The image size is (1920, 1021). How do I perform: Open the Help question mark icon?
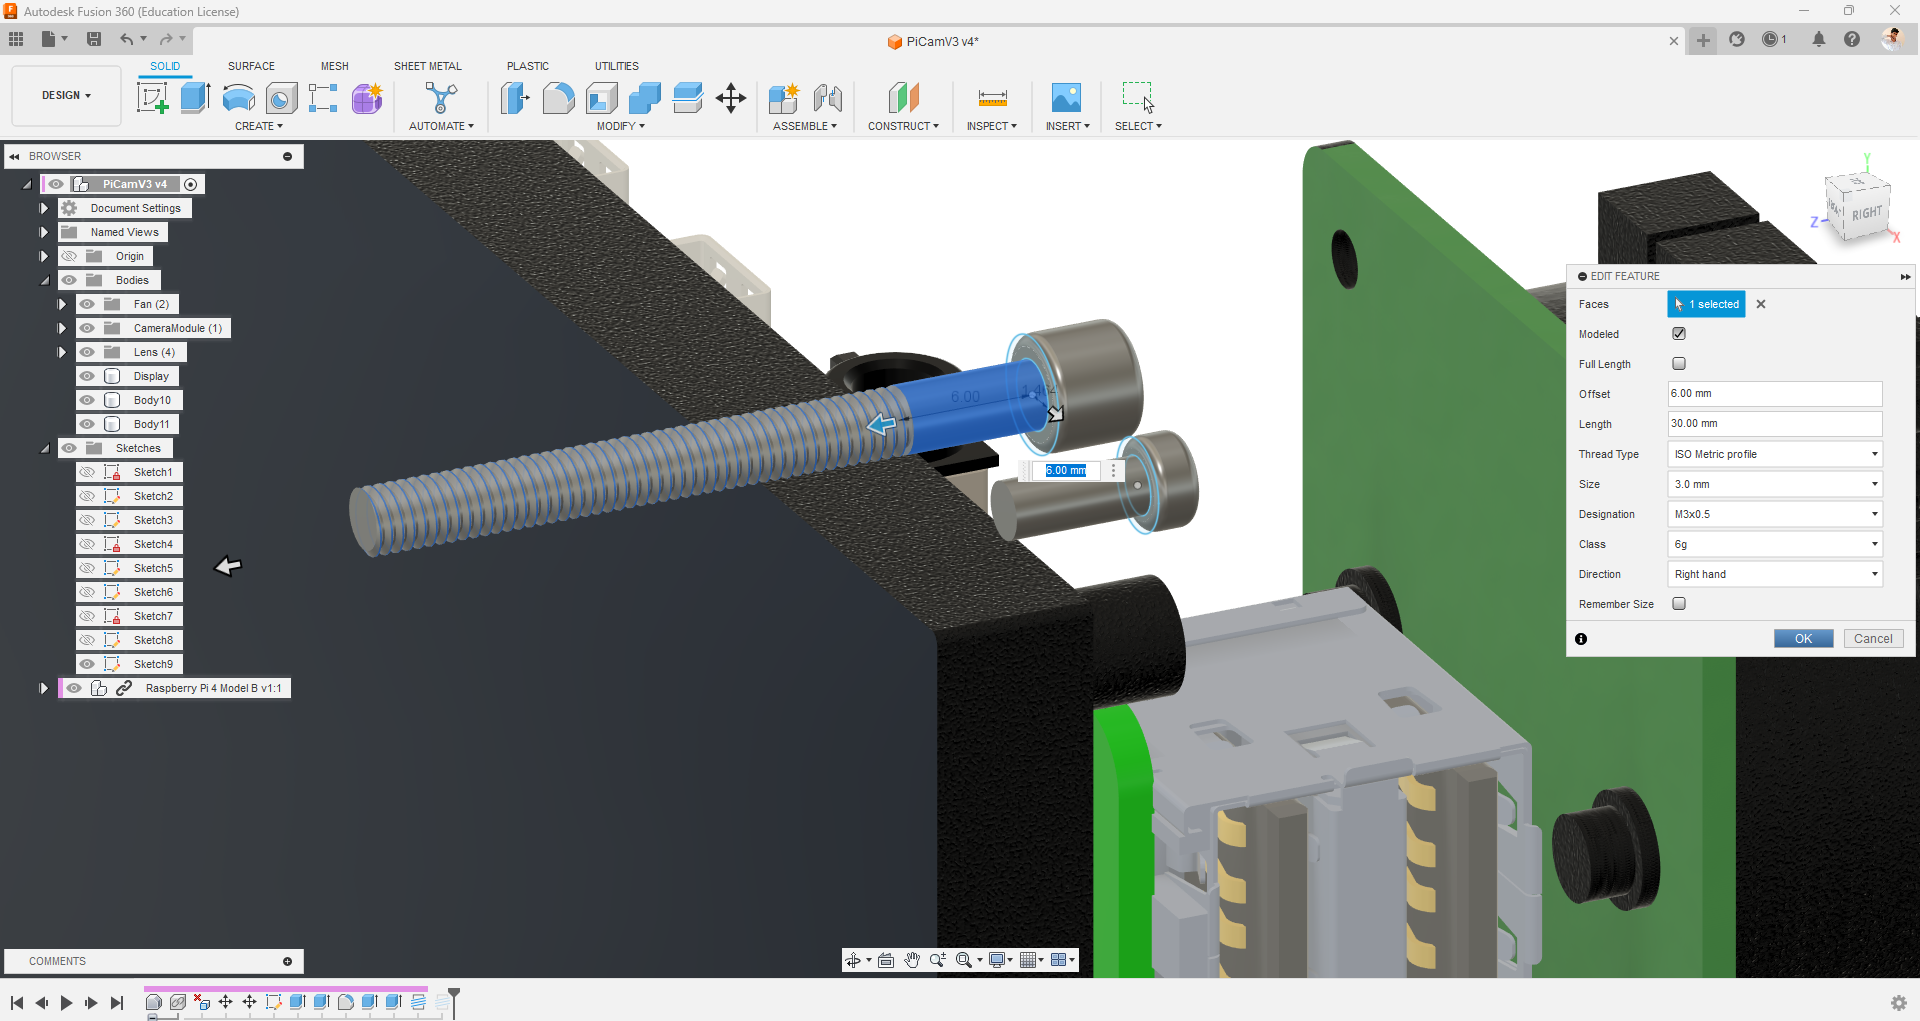(x=1852, y=39)
